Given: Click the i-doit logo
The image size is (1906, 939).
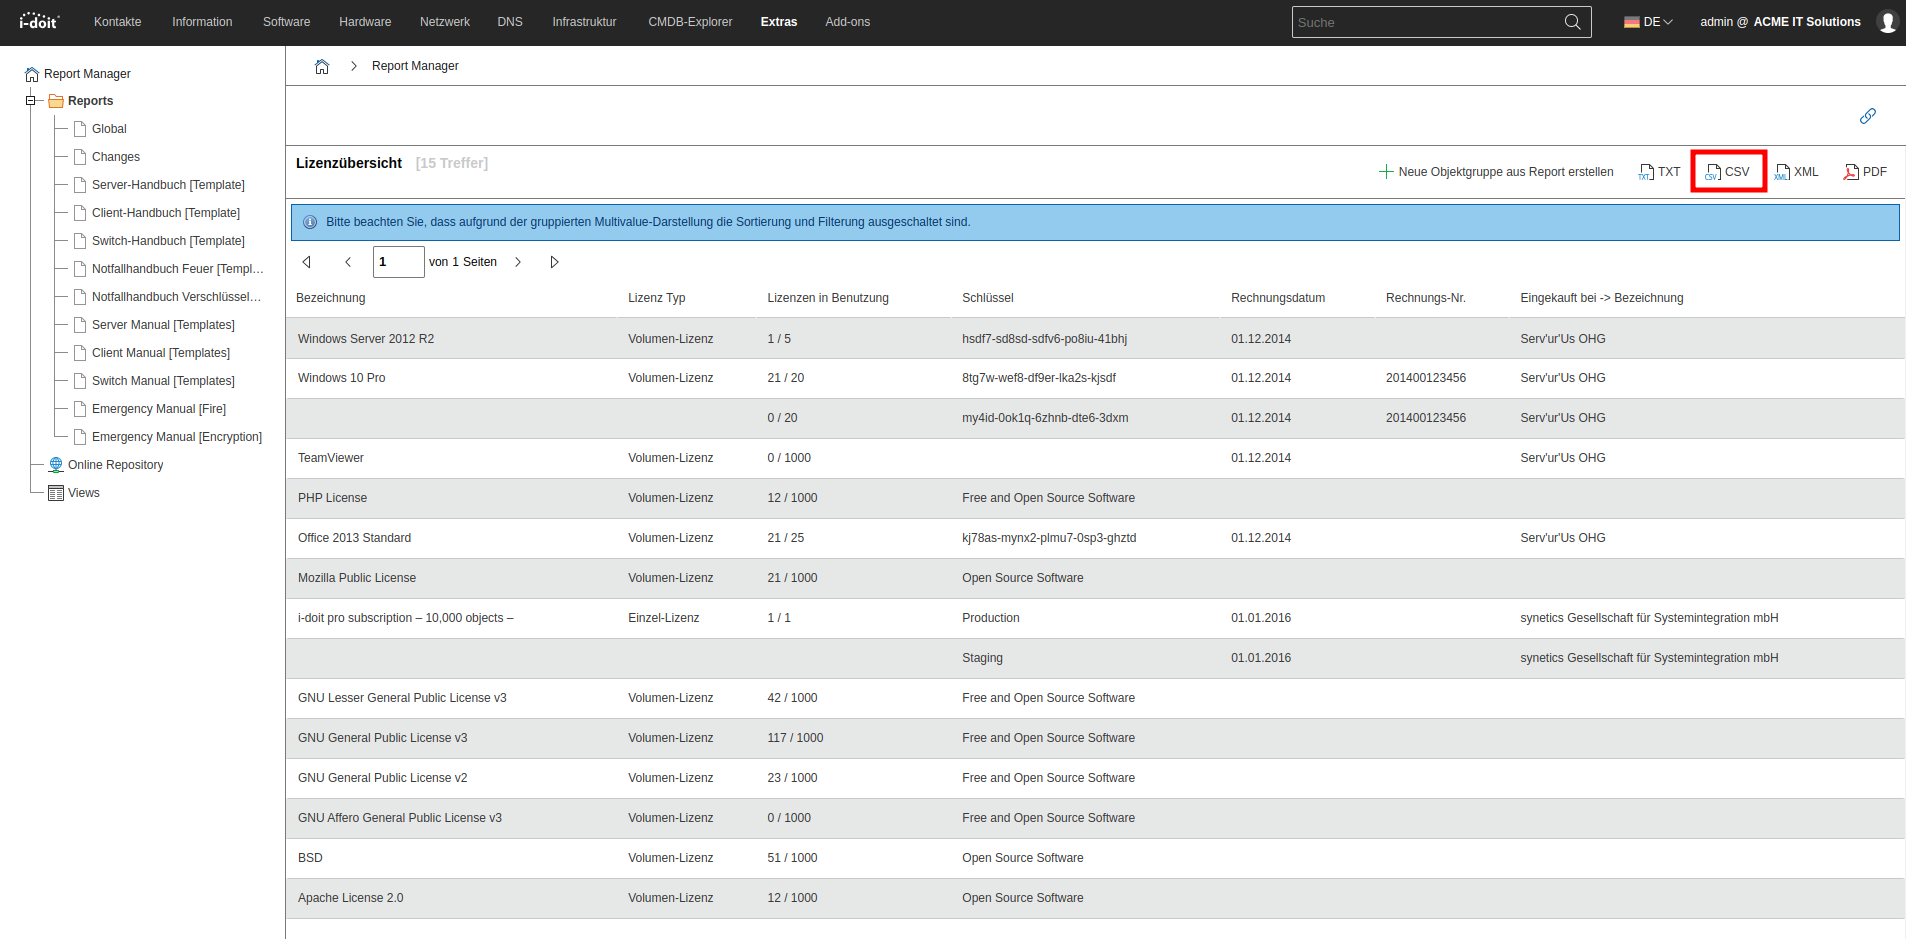Looking at the screenshot, I should [x=39, y=21].
